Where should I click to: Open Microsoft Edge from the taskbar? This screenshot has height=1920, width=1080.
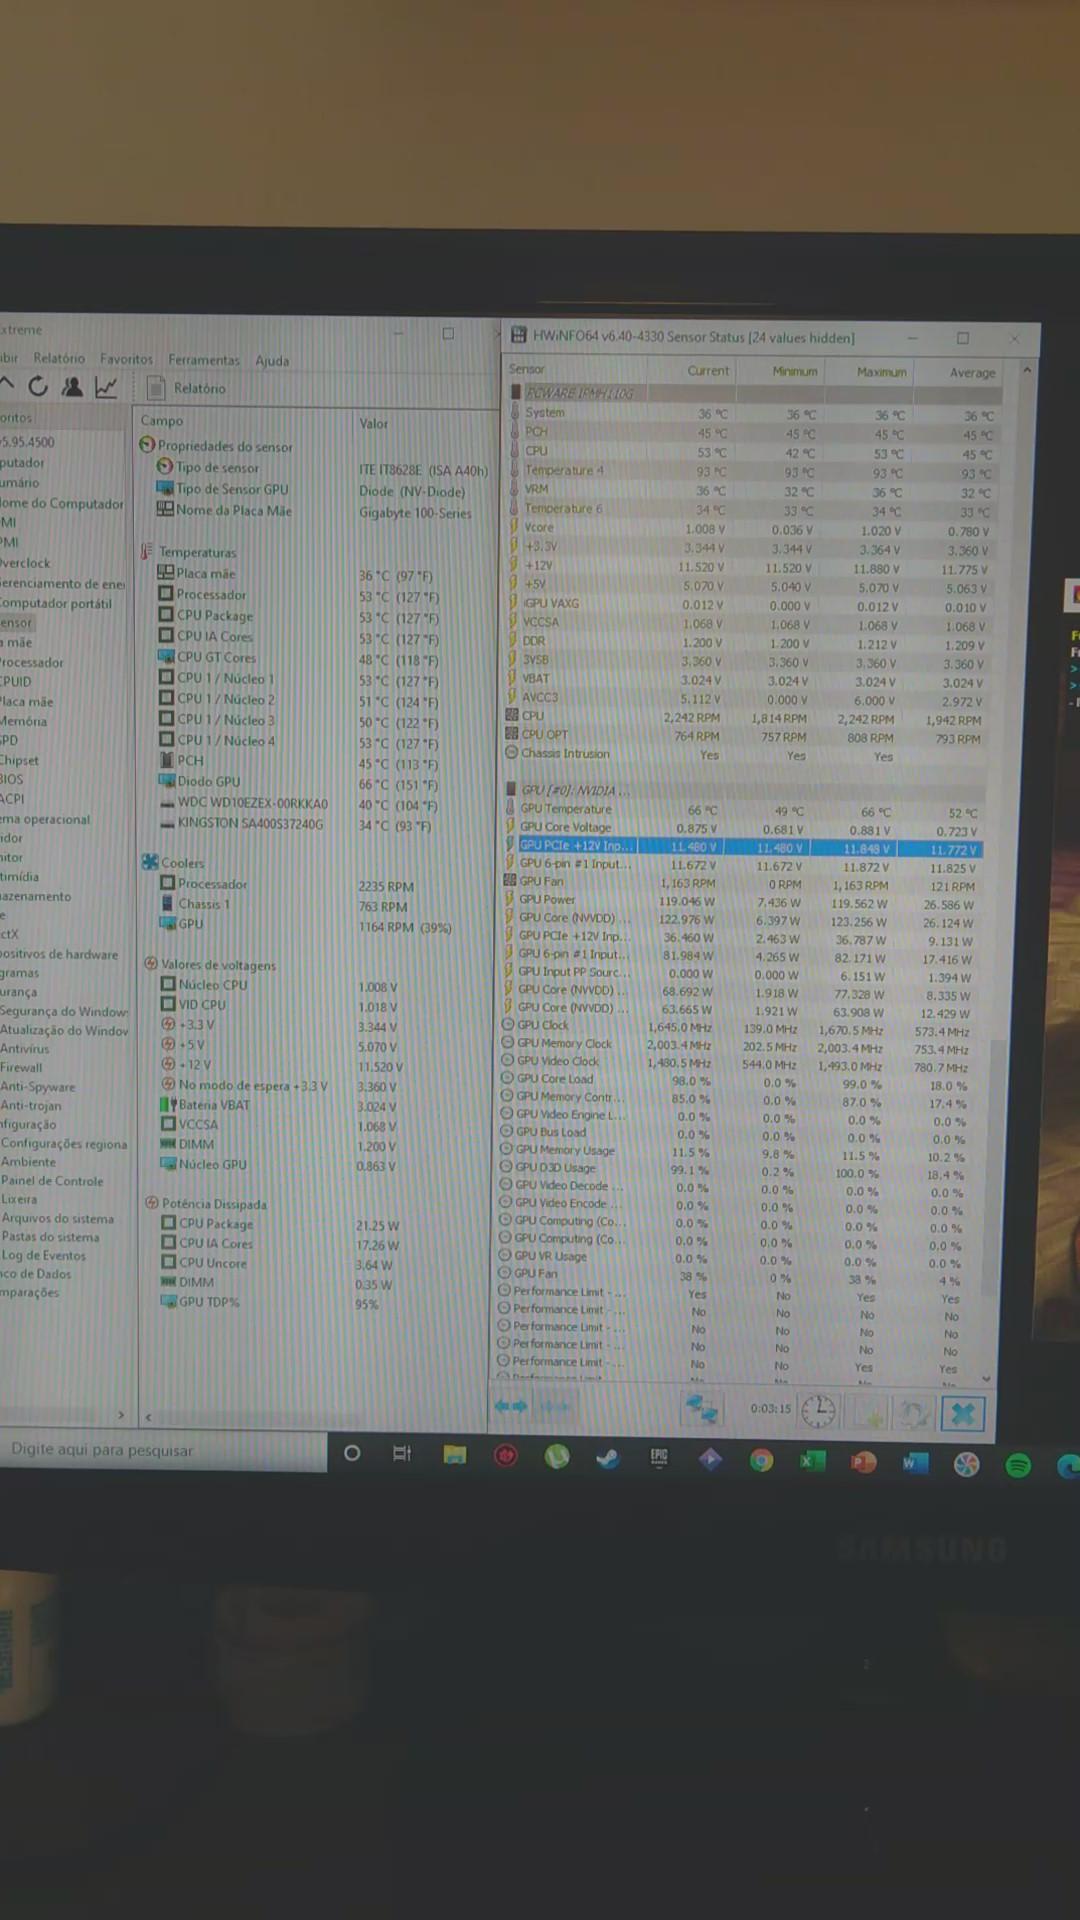pyautogui.click(x=1068, y=1467)
